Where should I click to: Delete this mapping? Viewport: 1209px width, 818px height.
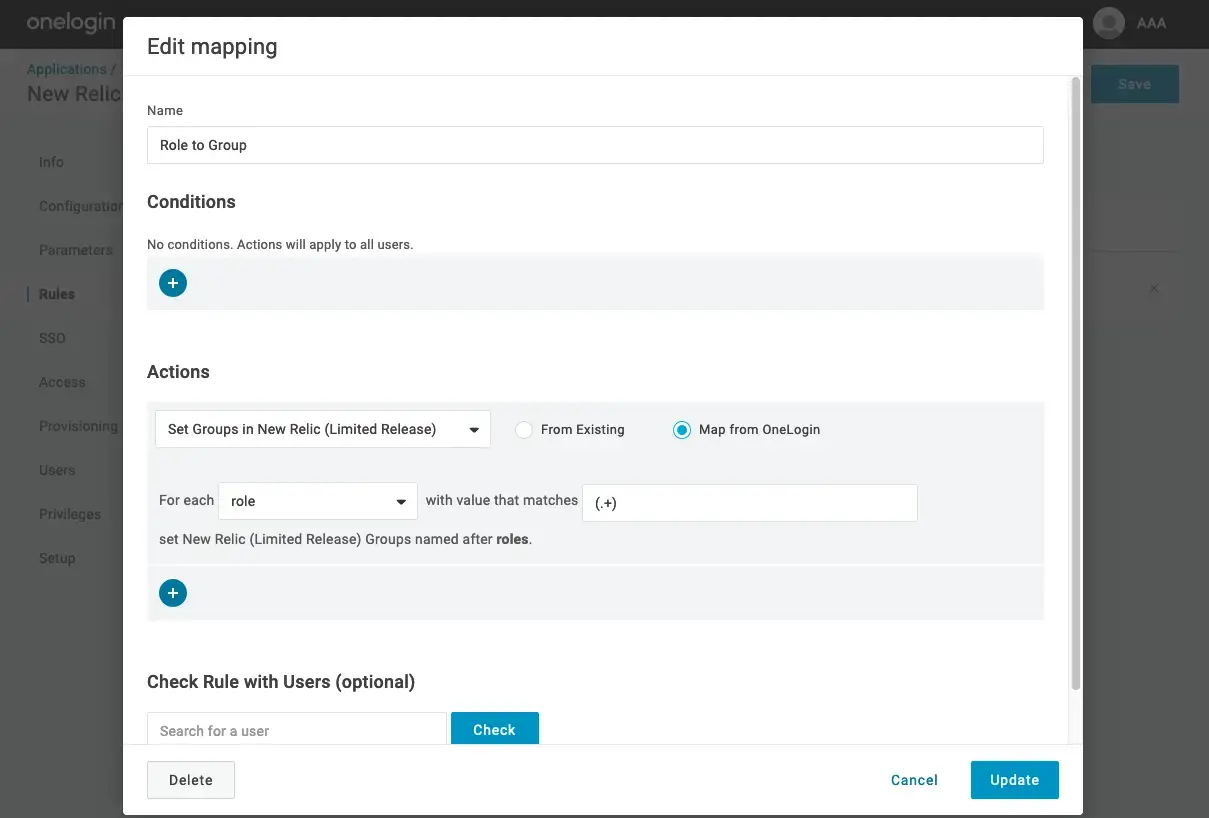pyautogui.click(x=191, y=780)
